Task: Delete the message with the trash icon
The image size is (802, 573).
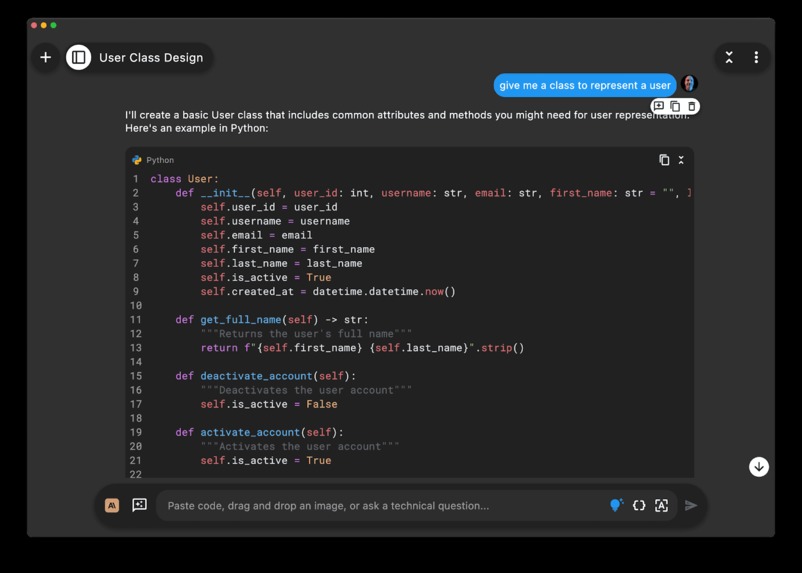Action: click(692, 106)
